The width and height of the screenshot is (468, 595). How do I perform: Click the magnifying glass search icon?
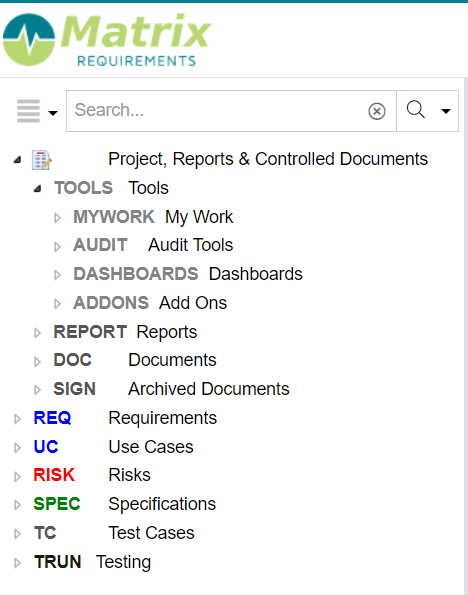pos(416,110)
